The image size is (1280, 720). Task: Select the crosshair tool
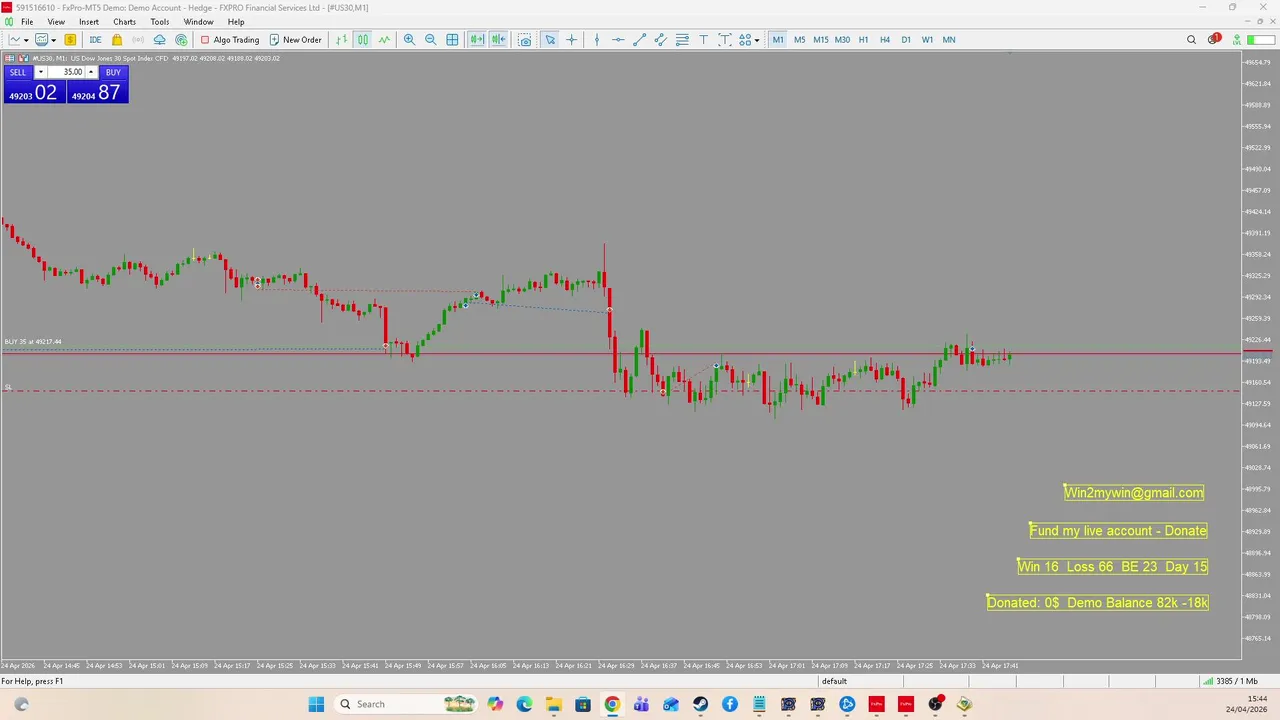click(x=571, y=40)
